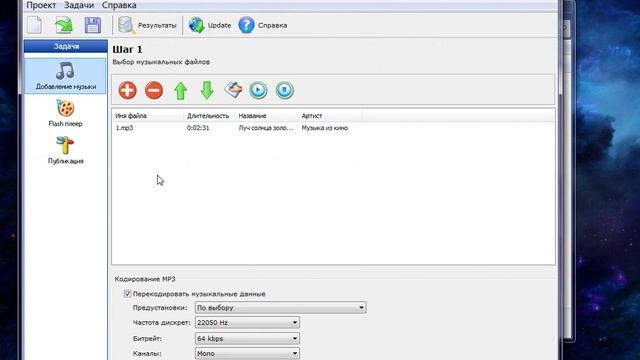Click the Update globe icon

coord(196,25)
